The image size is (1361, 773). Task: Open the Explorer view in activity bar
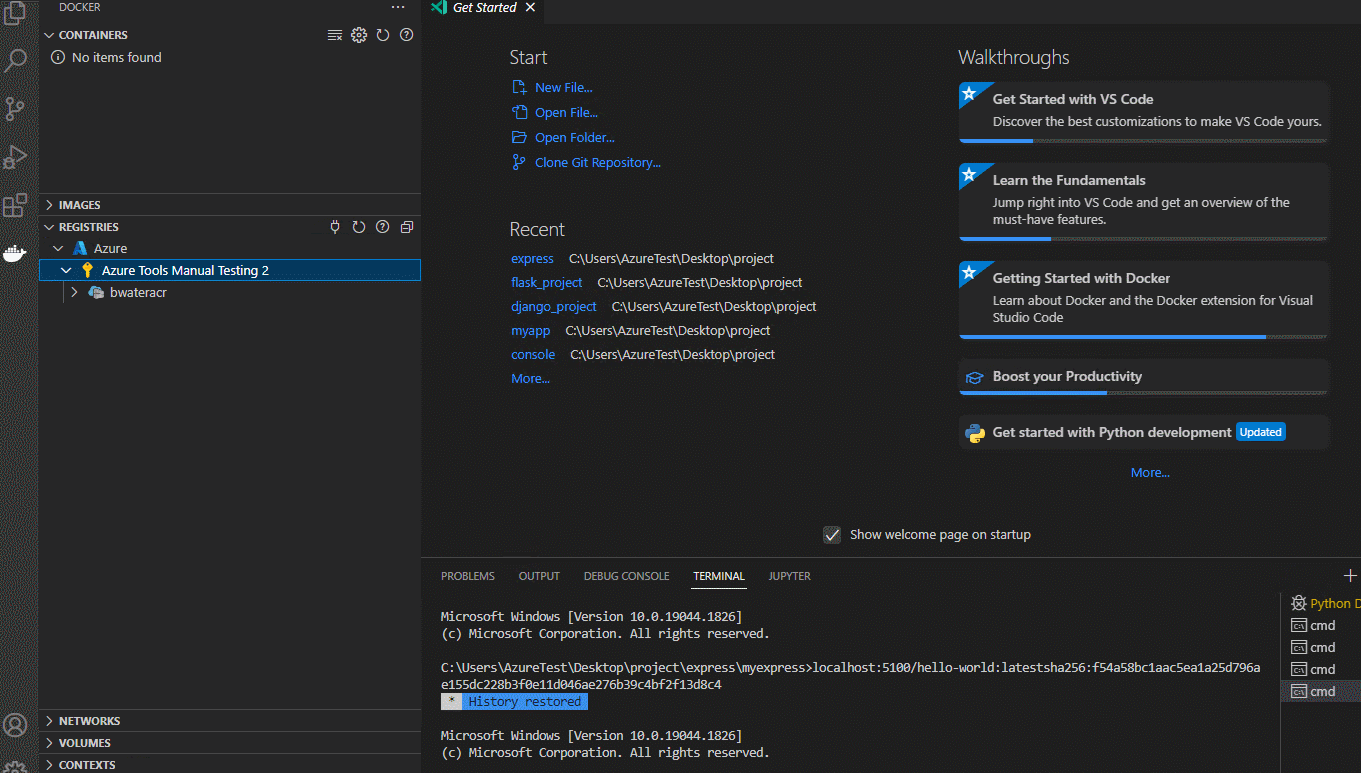15,14
